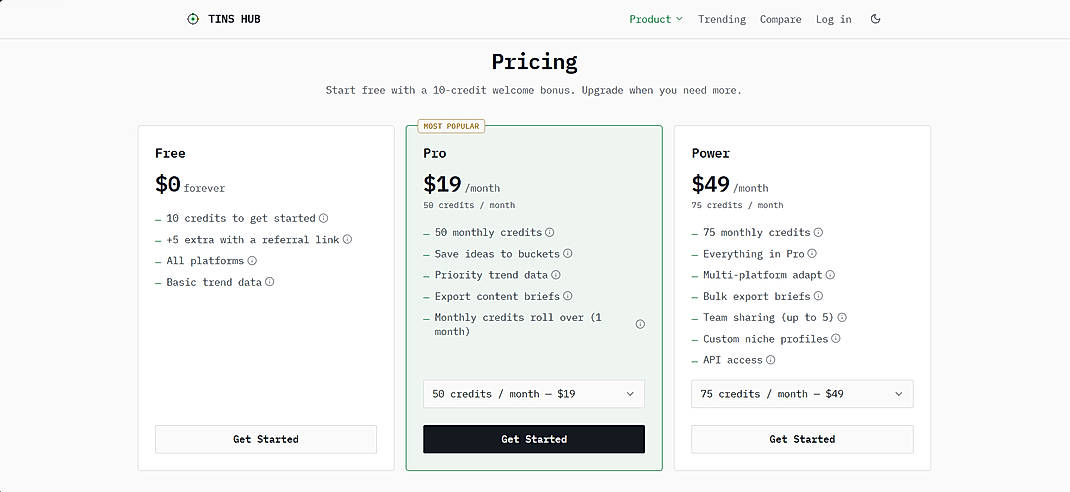Show info for +5 extra with referral link
1070x492 pixels.
(x=347, y=240)
